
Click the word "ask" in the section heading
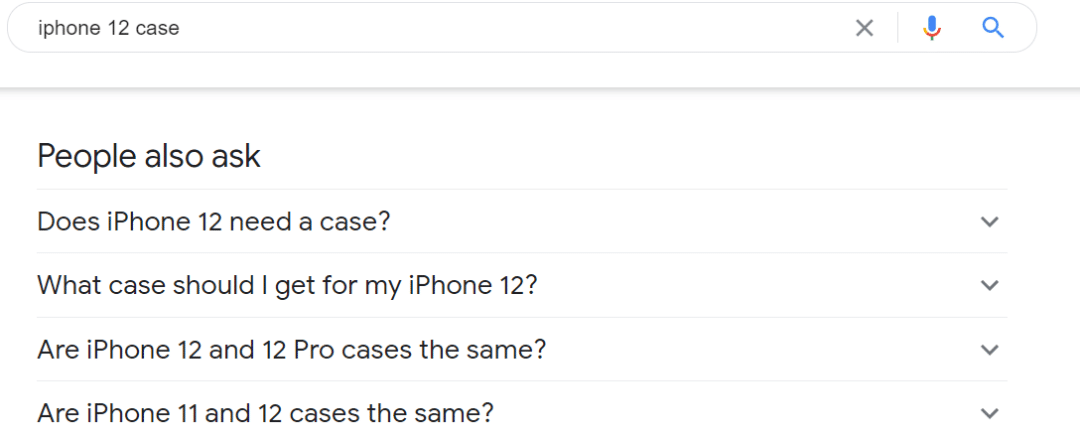236,156
